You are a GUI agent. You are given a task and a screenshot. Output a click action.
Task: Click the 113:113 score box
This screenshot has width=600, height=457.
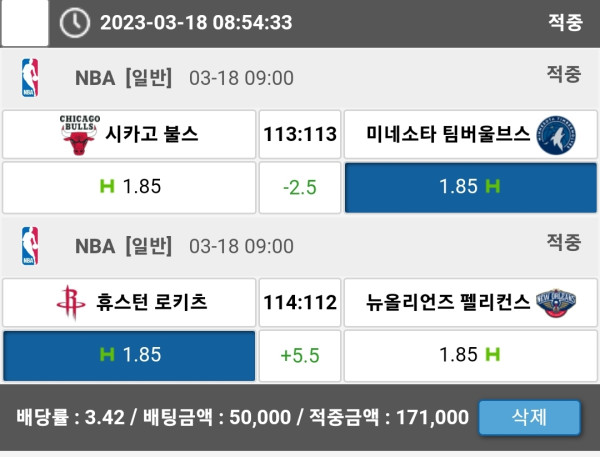[299, 135]
